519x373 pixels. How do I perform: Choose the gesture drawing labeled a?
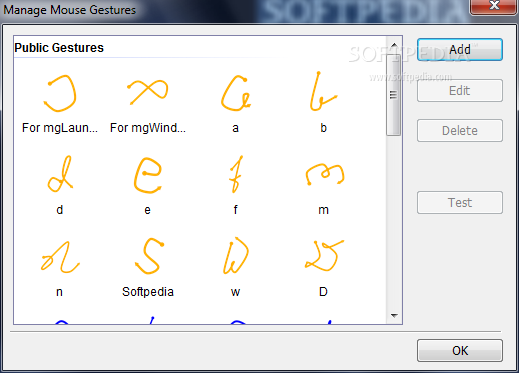click(x=236, y=93)
